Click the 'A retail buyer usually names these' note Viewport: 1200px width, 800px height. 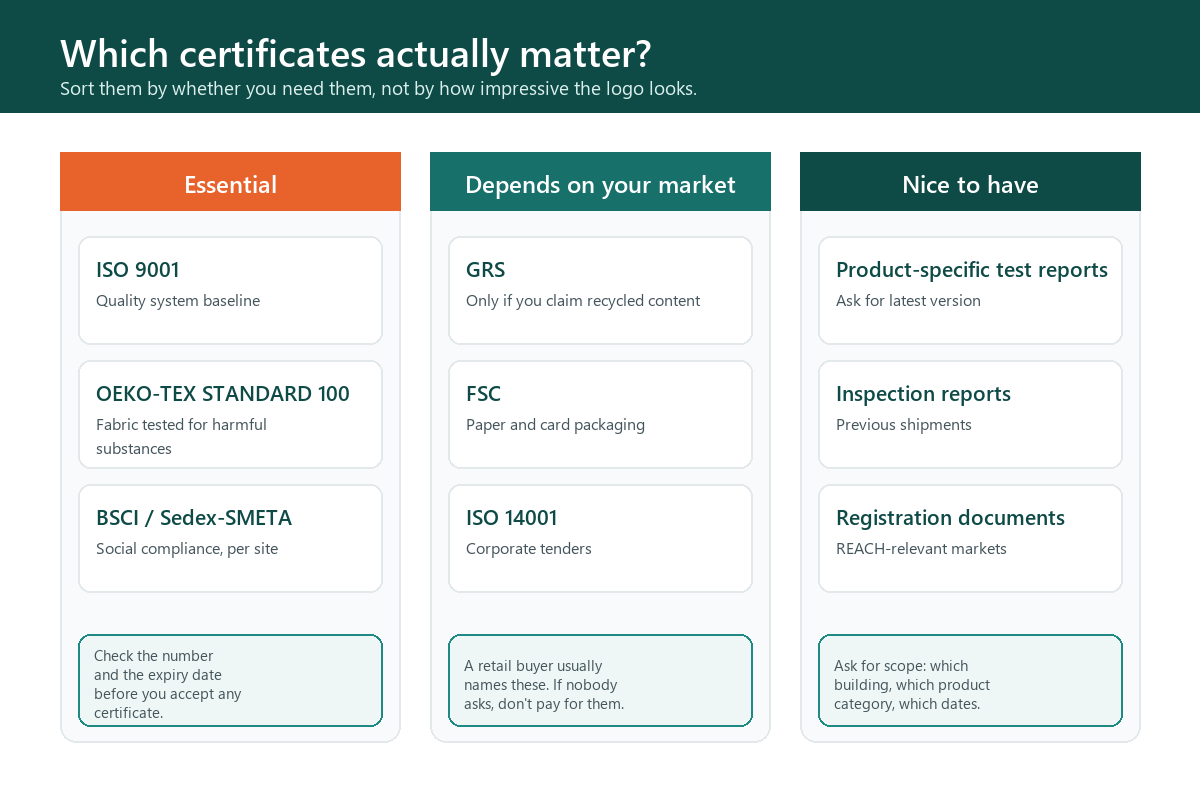(x=600, y=680)
